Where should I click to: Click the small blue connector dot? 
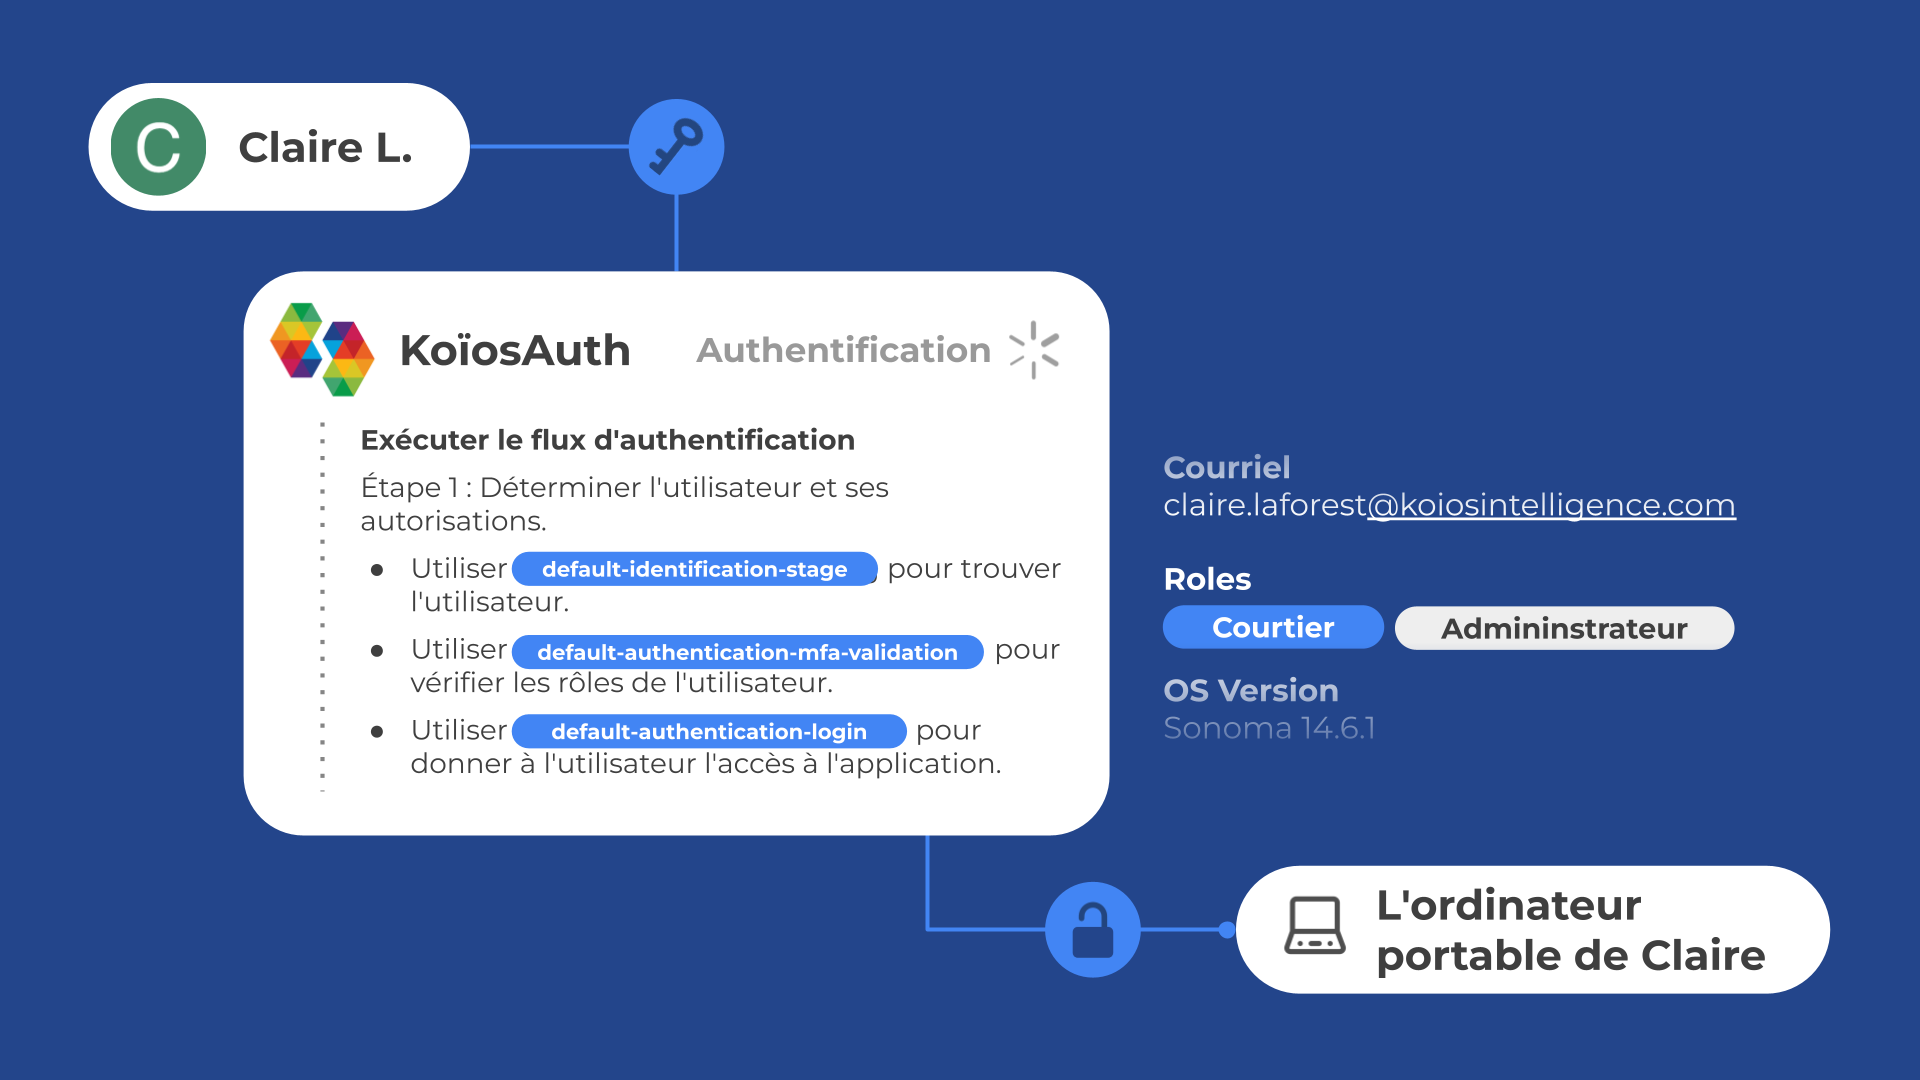pos(1227,930)
